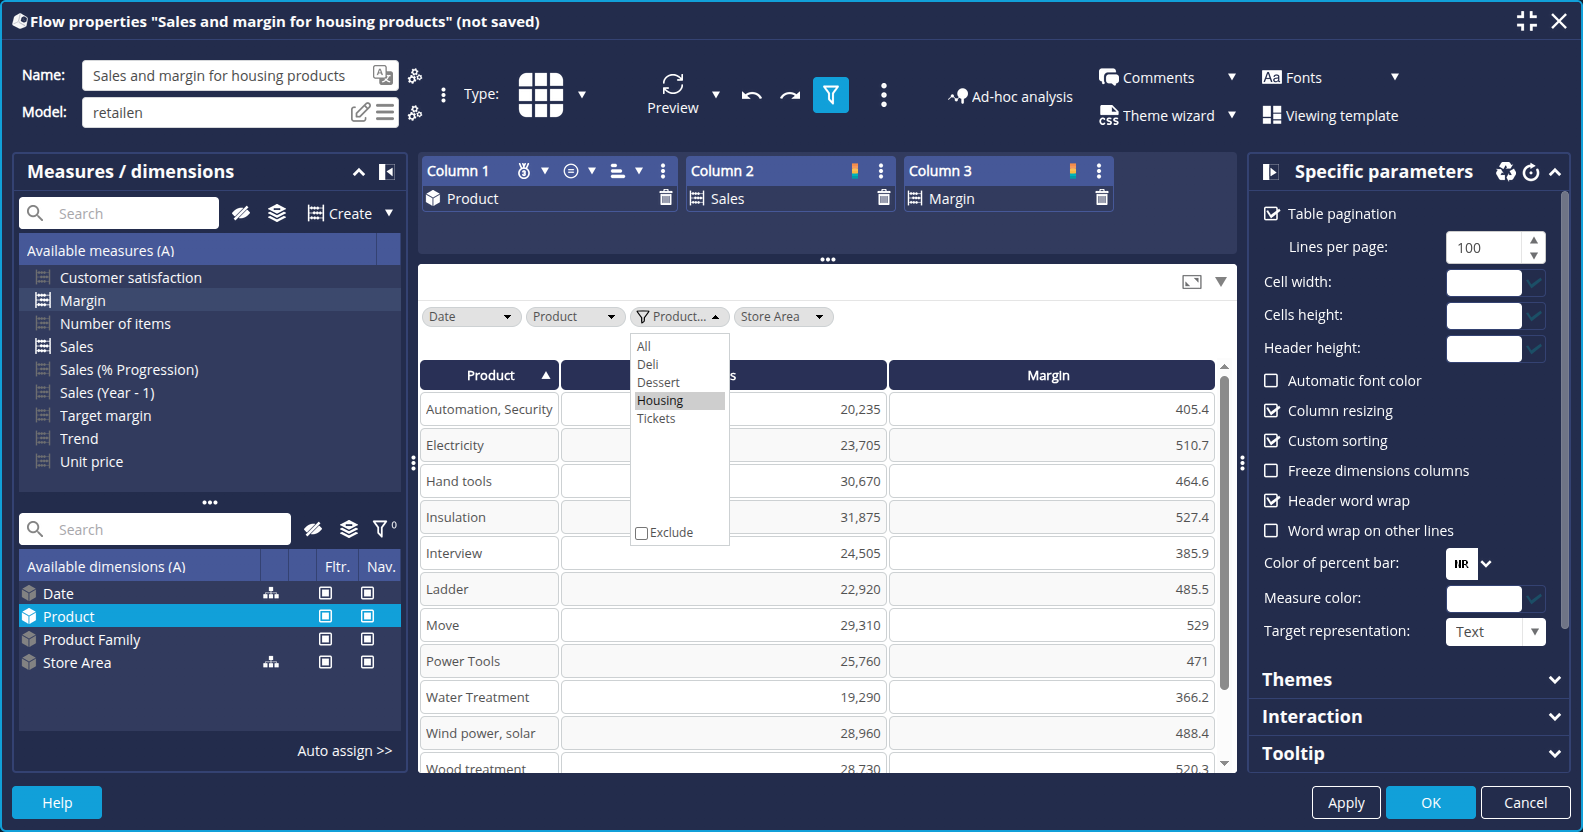Open the Target representation dropdown
The image size is (1583, 832).
point(1495,632)
